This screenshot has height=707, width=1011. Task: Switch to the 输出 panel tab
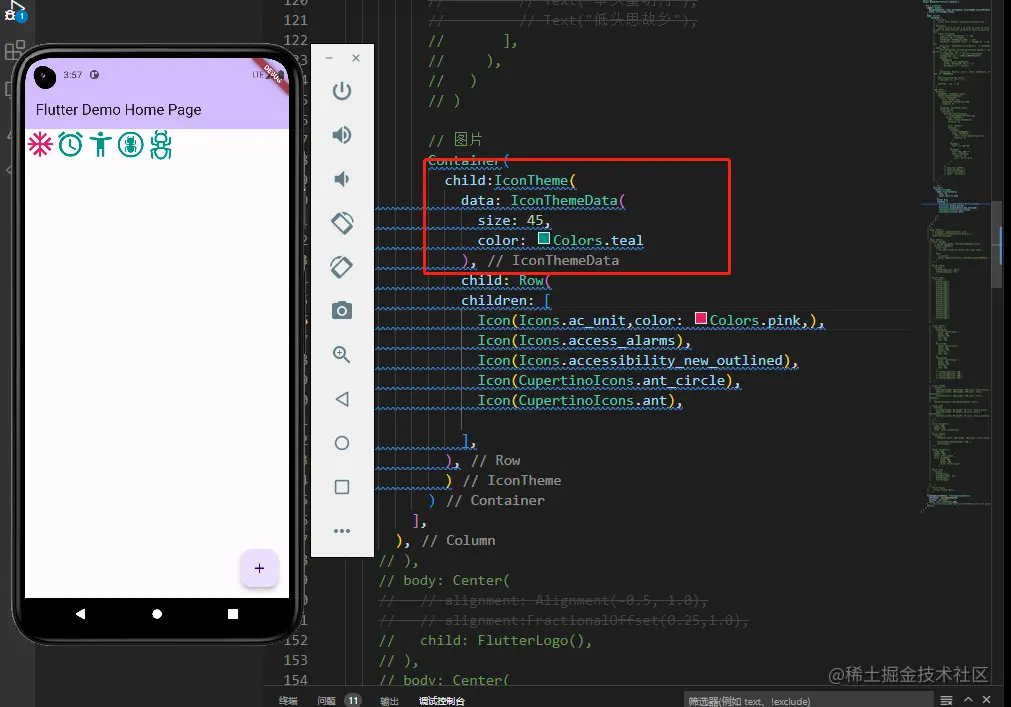tap(389, 701)
